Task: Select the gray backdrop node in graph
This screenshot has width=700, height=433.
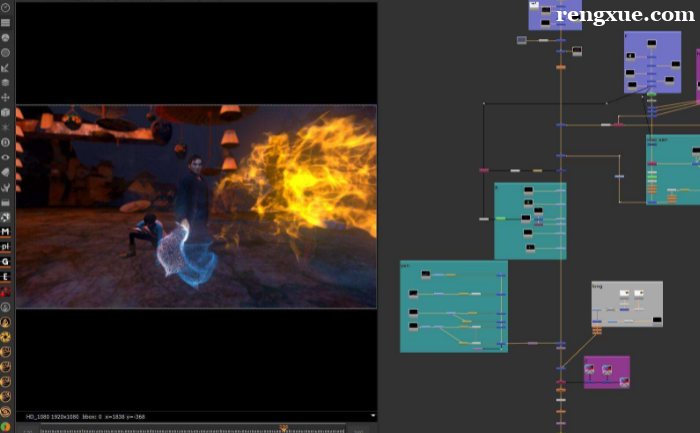Action: [x=627, y=304]
